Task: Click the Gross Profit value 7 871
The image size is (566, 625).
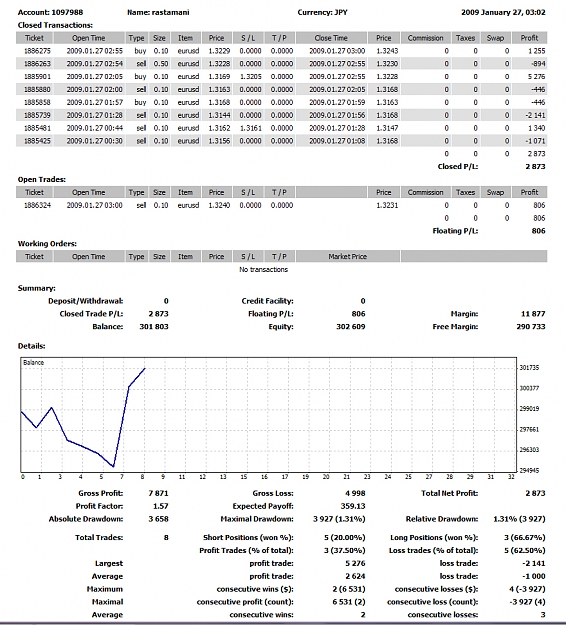Action: tap(158, 493)
